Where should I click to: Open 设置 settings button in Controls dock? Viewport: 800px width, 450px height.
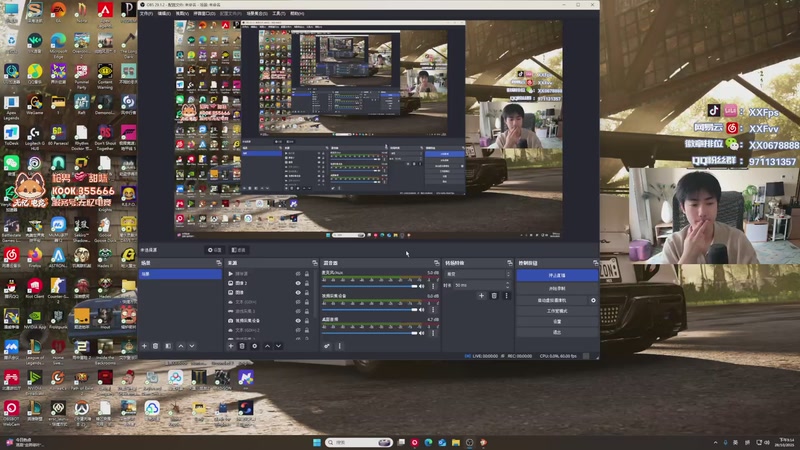(x=557, y=322)
